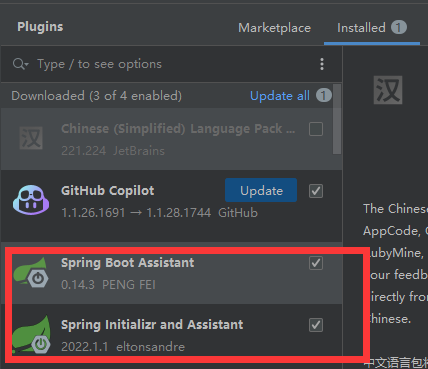
Task: Disable the GitHub Copilot plugin checkbox
Action: [316, 191]
